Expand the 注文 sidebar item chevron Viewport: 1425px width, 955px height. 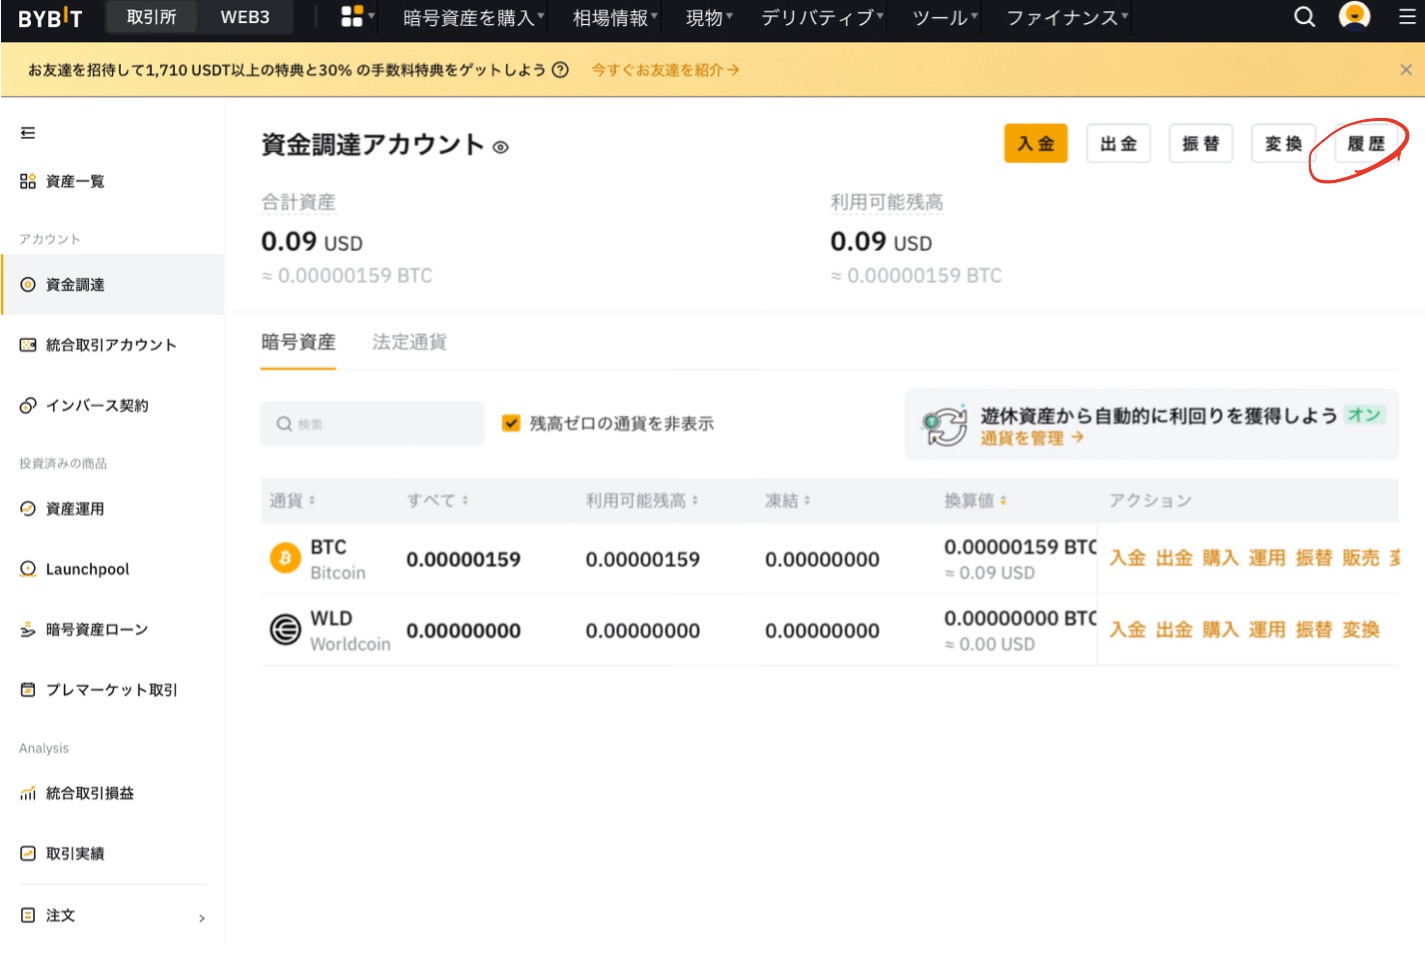click(201, 915)
